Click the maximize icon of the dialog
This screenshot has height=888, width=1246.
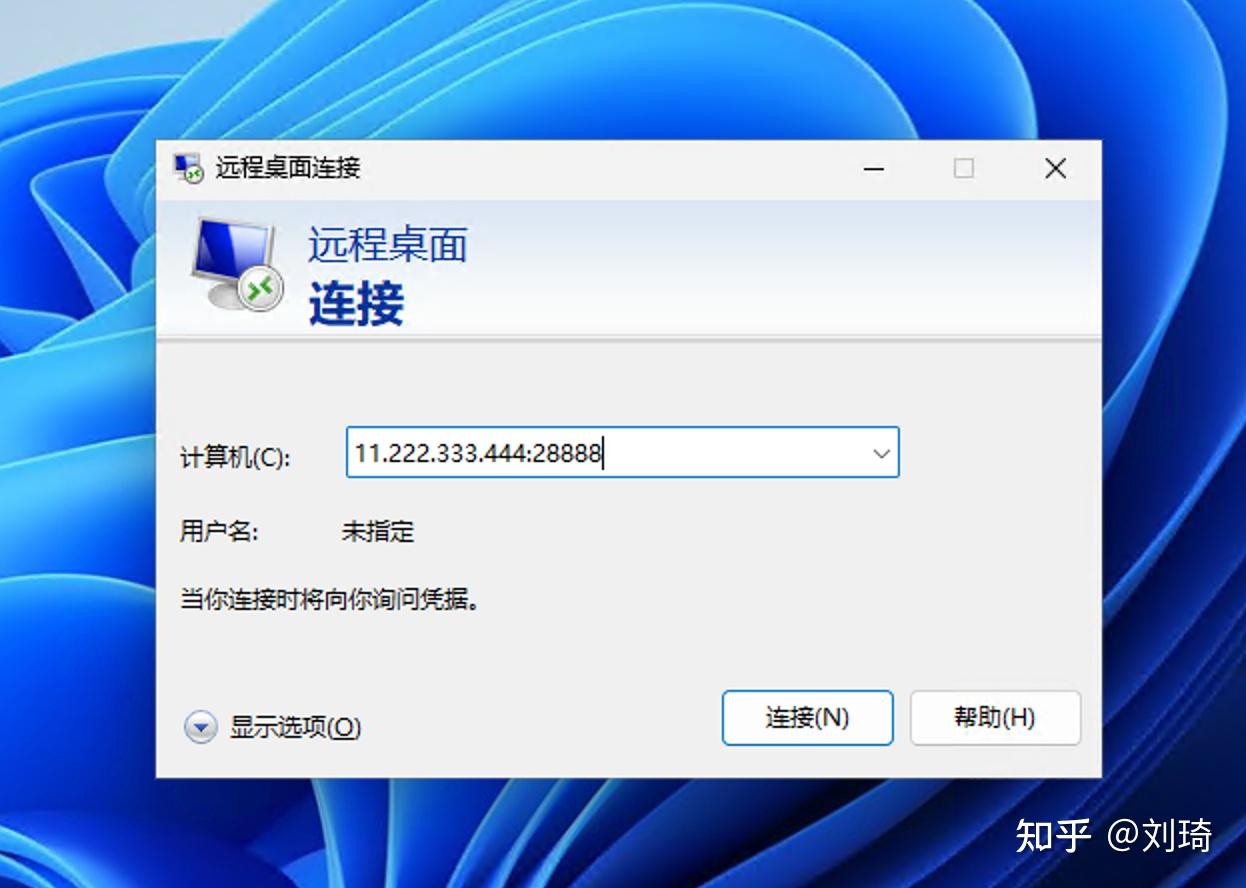pyautogui.click(x=963, y=169)
